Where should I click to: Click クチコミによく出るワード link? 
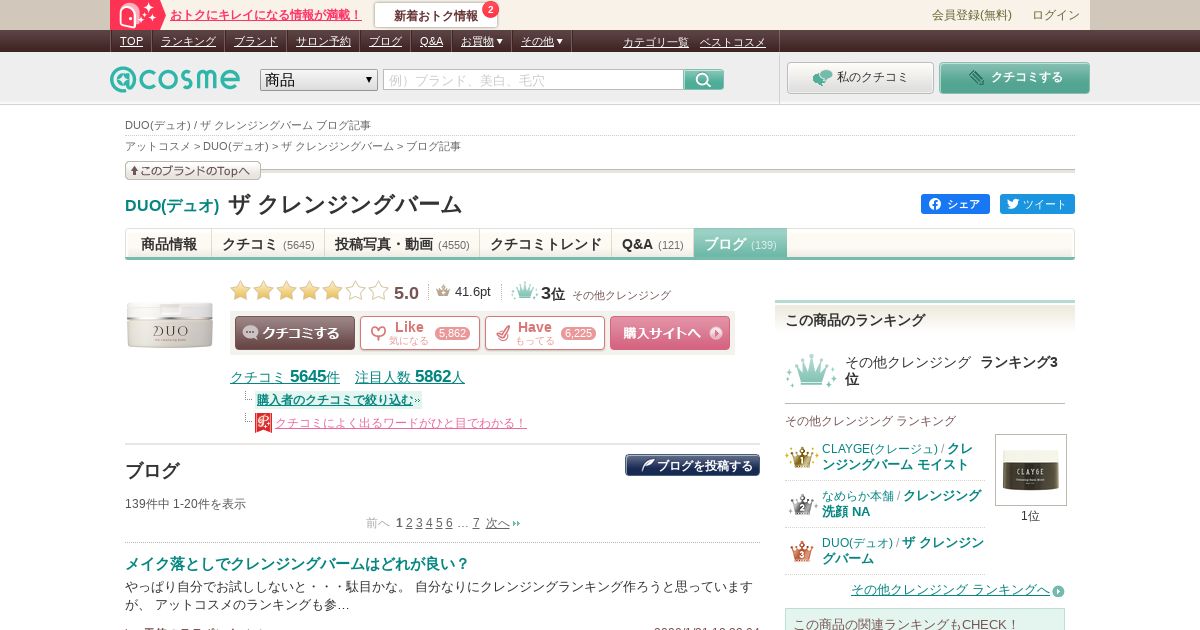coord(401,423)
